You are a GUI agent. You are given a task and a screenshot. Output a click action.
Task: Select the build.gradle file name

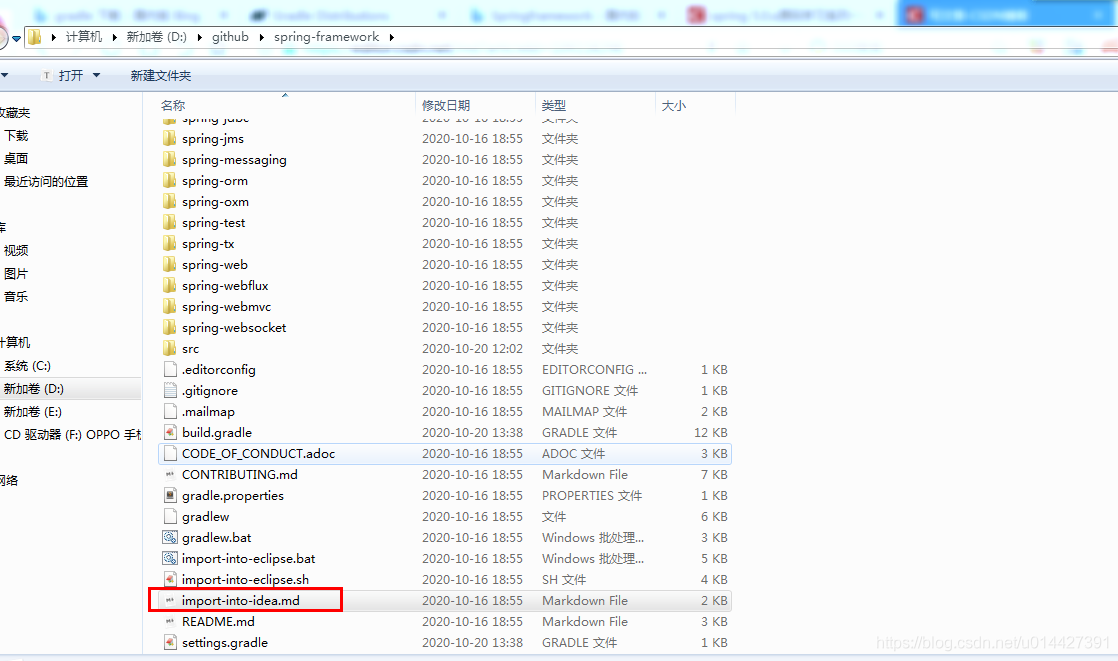pos(217,433)
